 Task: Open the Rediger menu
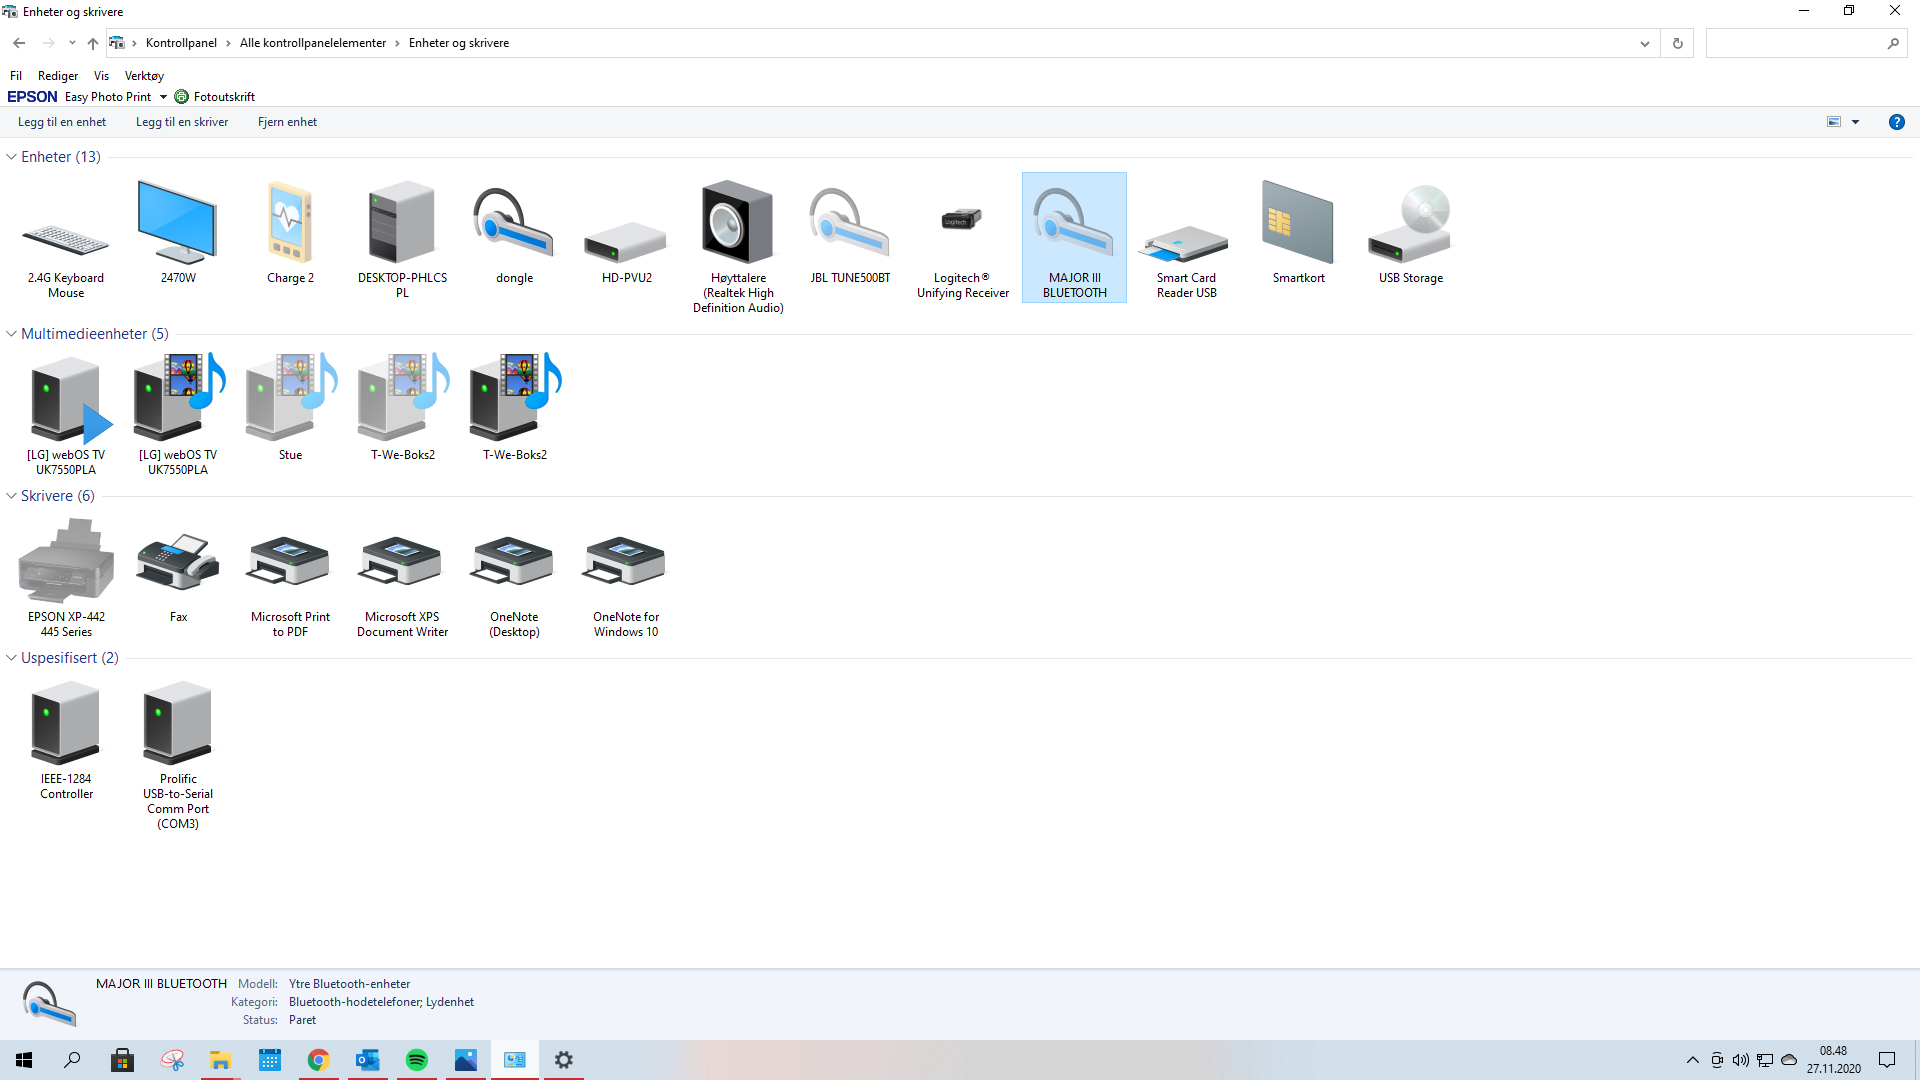58,76
